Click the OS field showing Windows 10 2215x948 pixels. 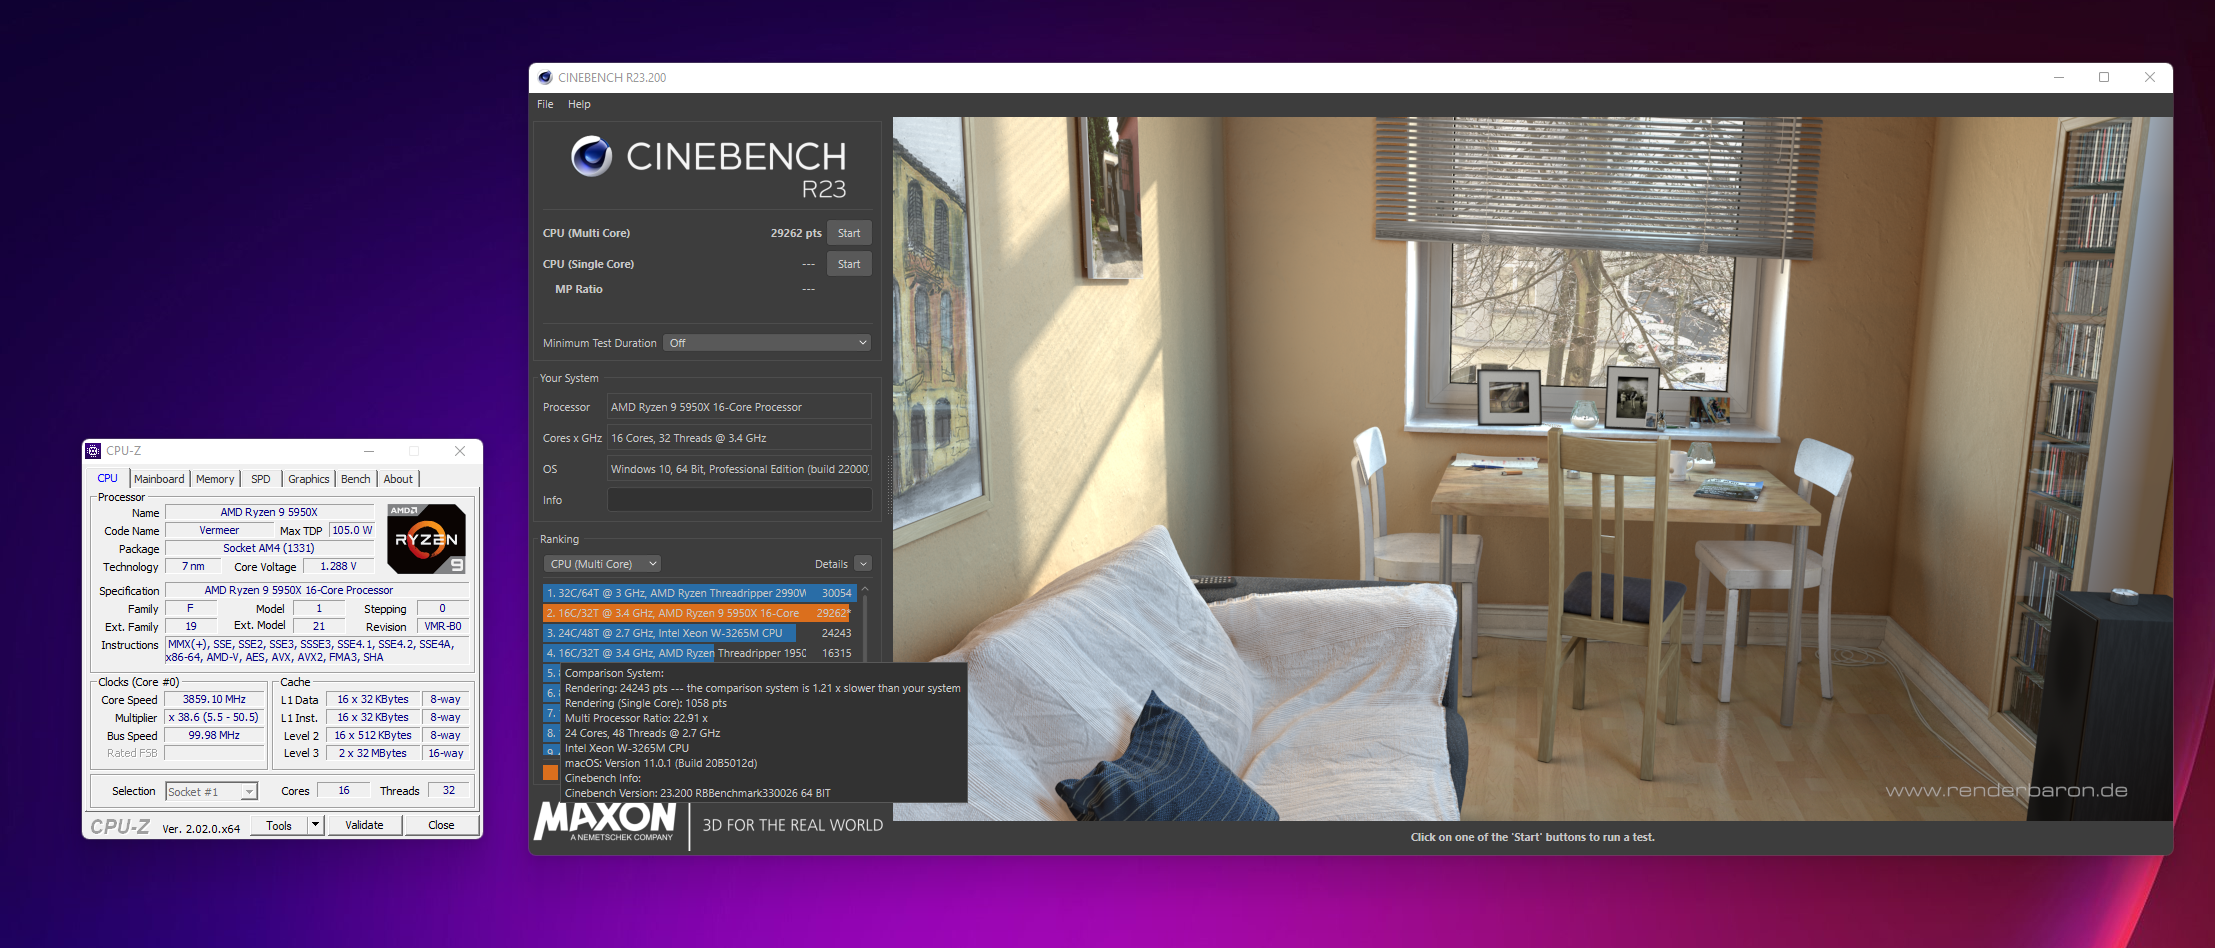[739, 469]
